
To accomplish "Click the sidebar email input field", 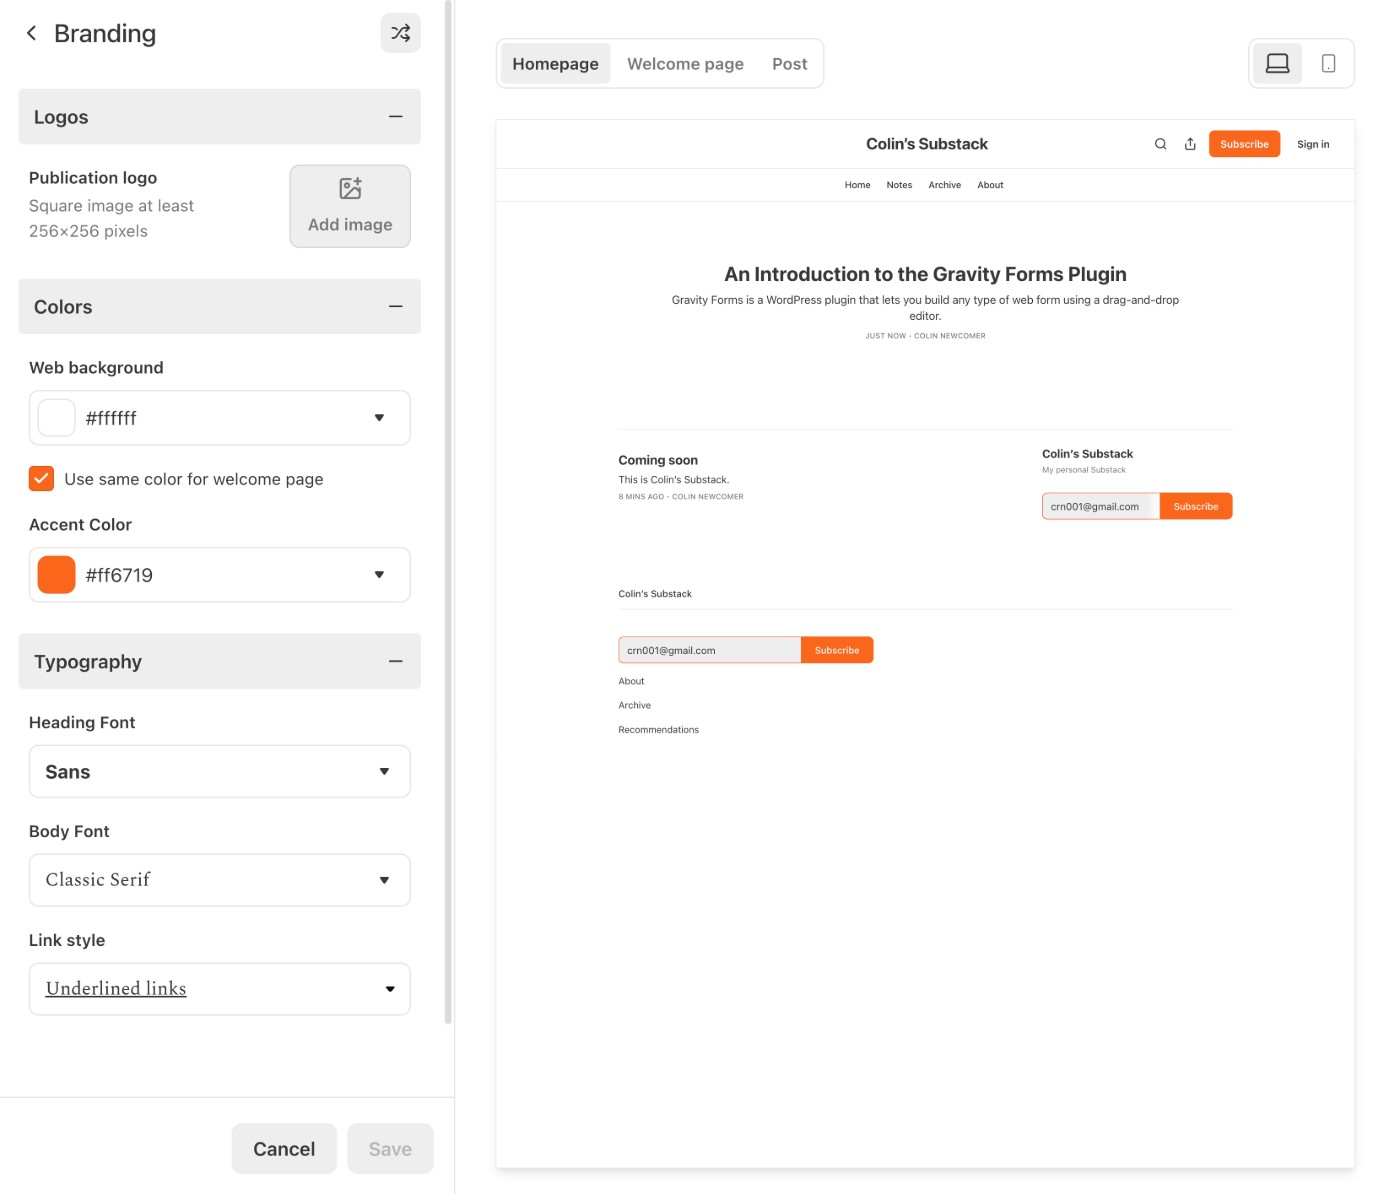I will coord(1101,506).
